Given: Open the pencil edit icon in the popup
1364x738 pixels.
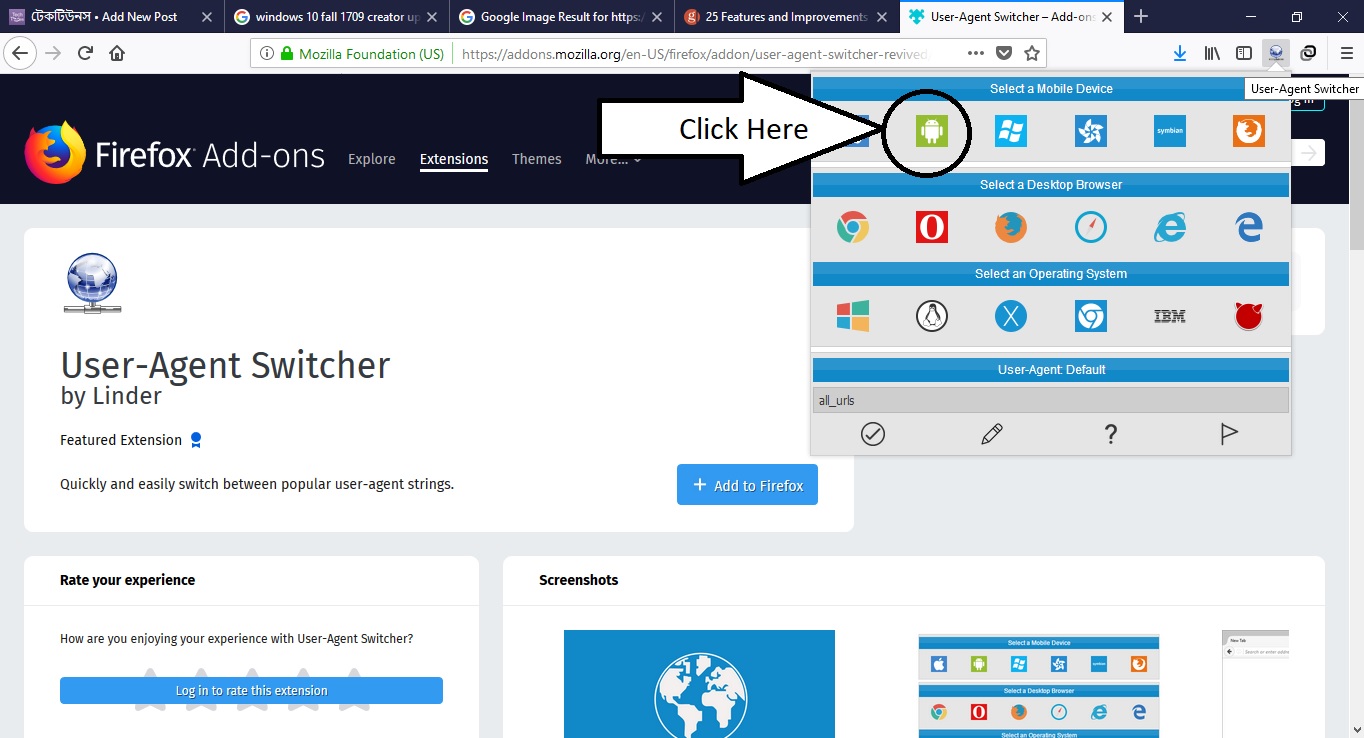Looking at the screenshot, I should tap(992, 434).
